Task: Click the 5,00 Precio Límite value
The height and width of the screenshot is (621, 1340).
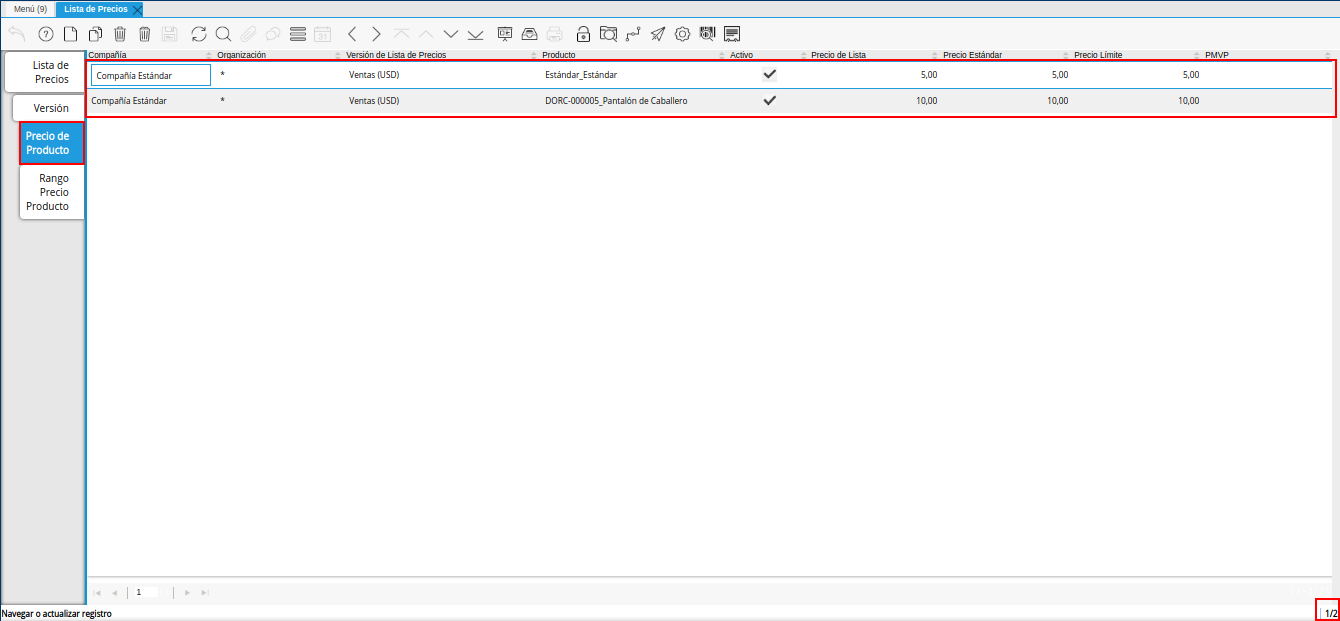Action: click(x=1191, y=75)
